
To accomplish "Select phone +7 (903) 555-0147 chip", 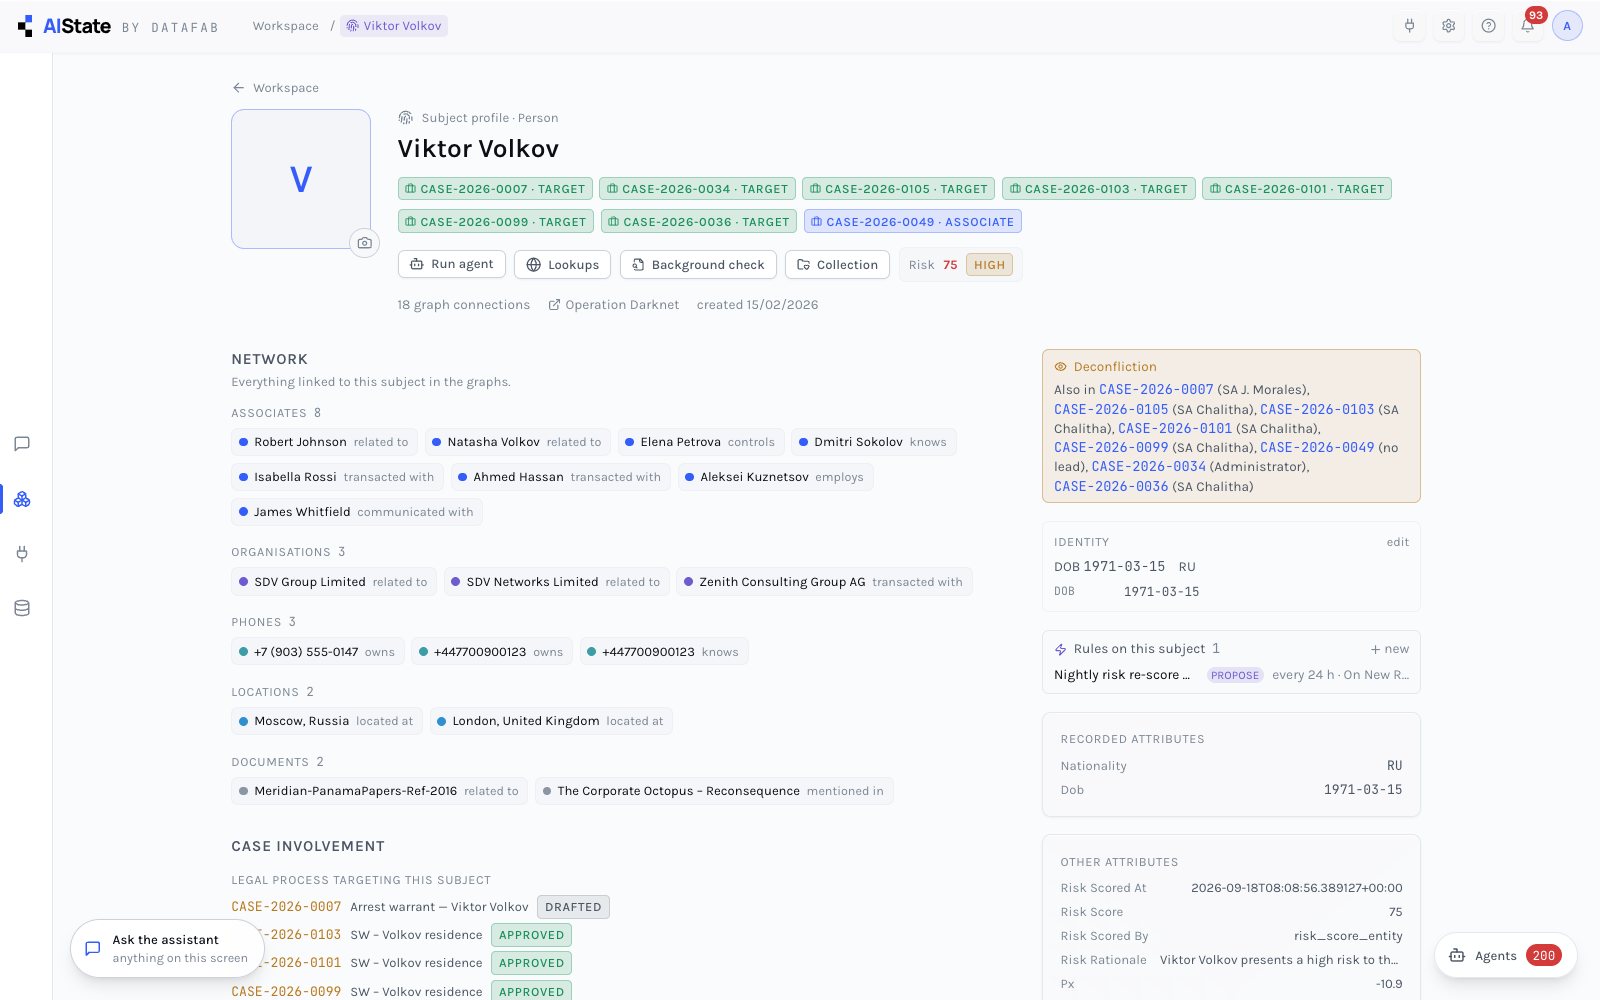I will [318, 652].
